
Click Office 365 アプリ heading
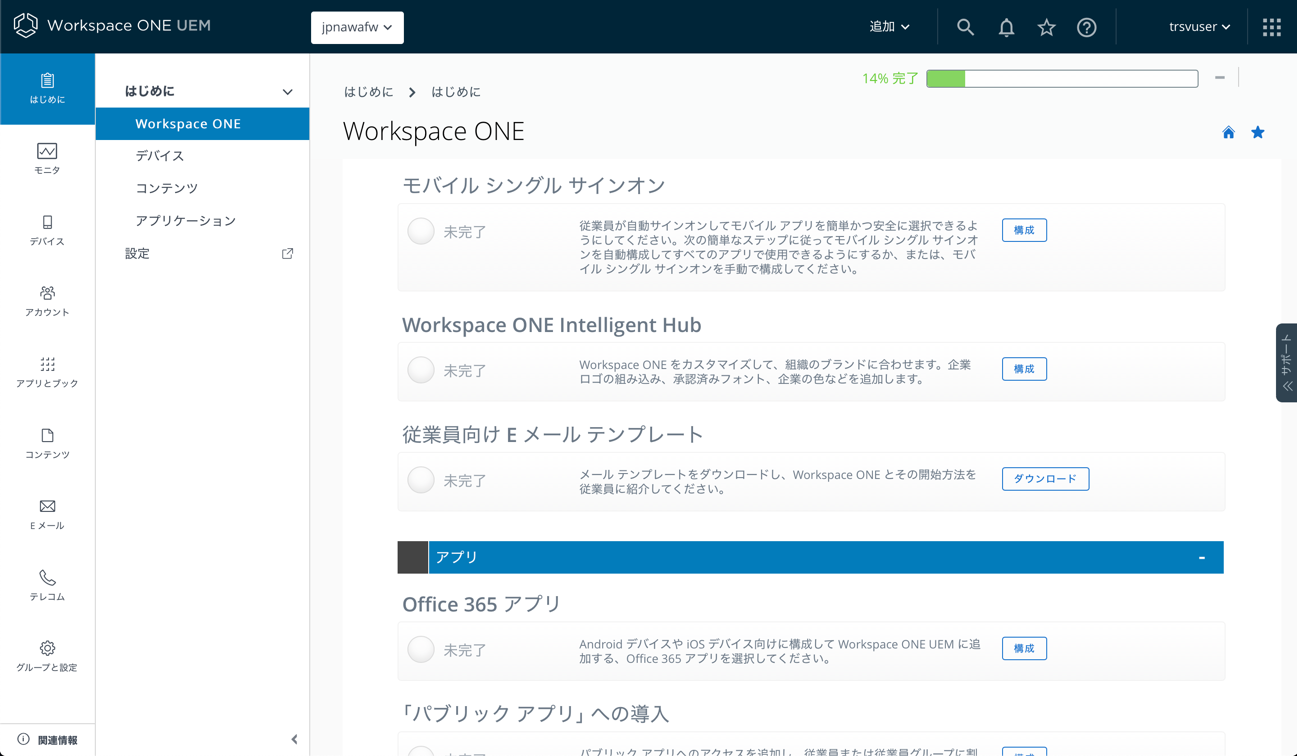(481, 604)
